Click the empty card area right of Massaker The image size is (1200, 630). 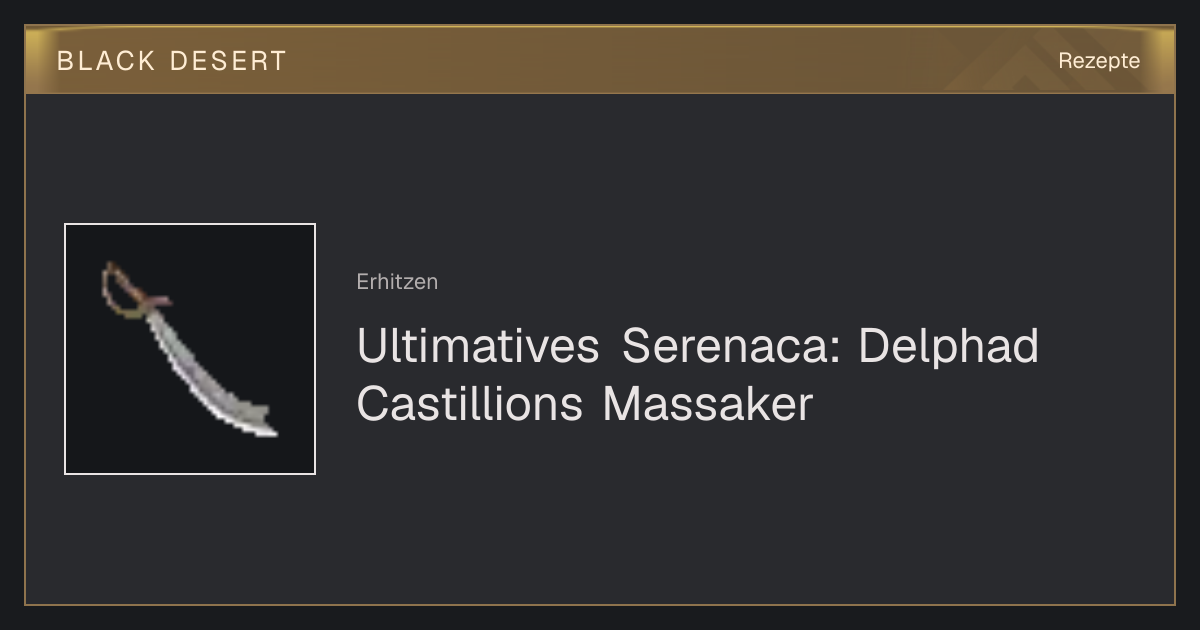pyautogui.click(x=990, y=404)
